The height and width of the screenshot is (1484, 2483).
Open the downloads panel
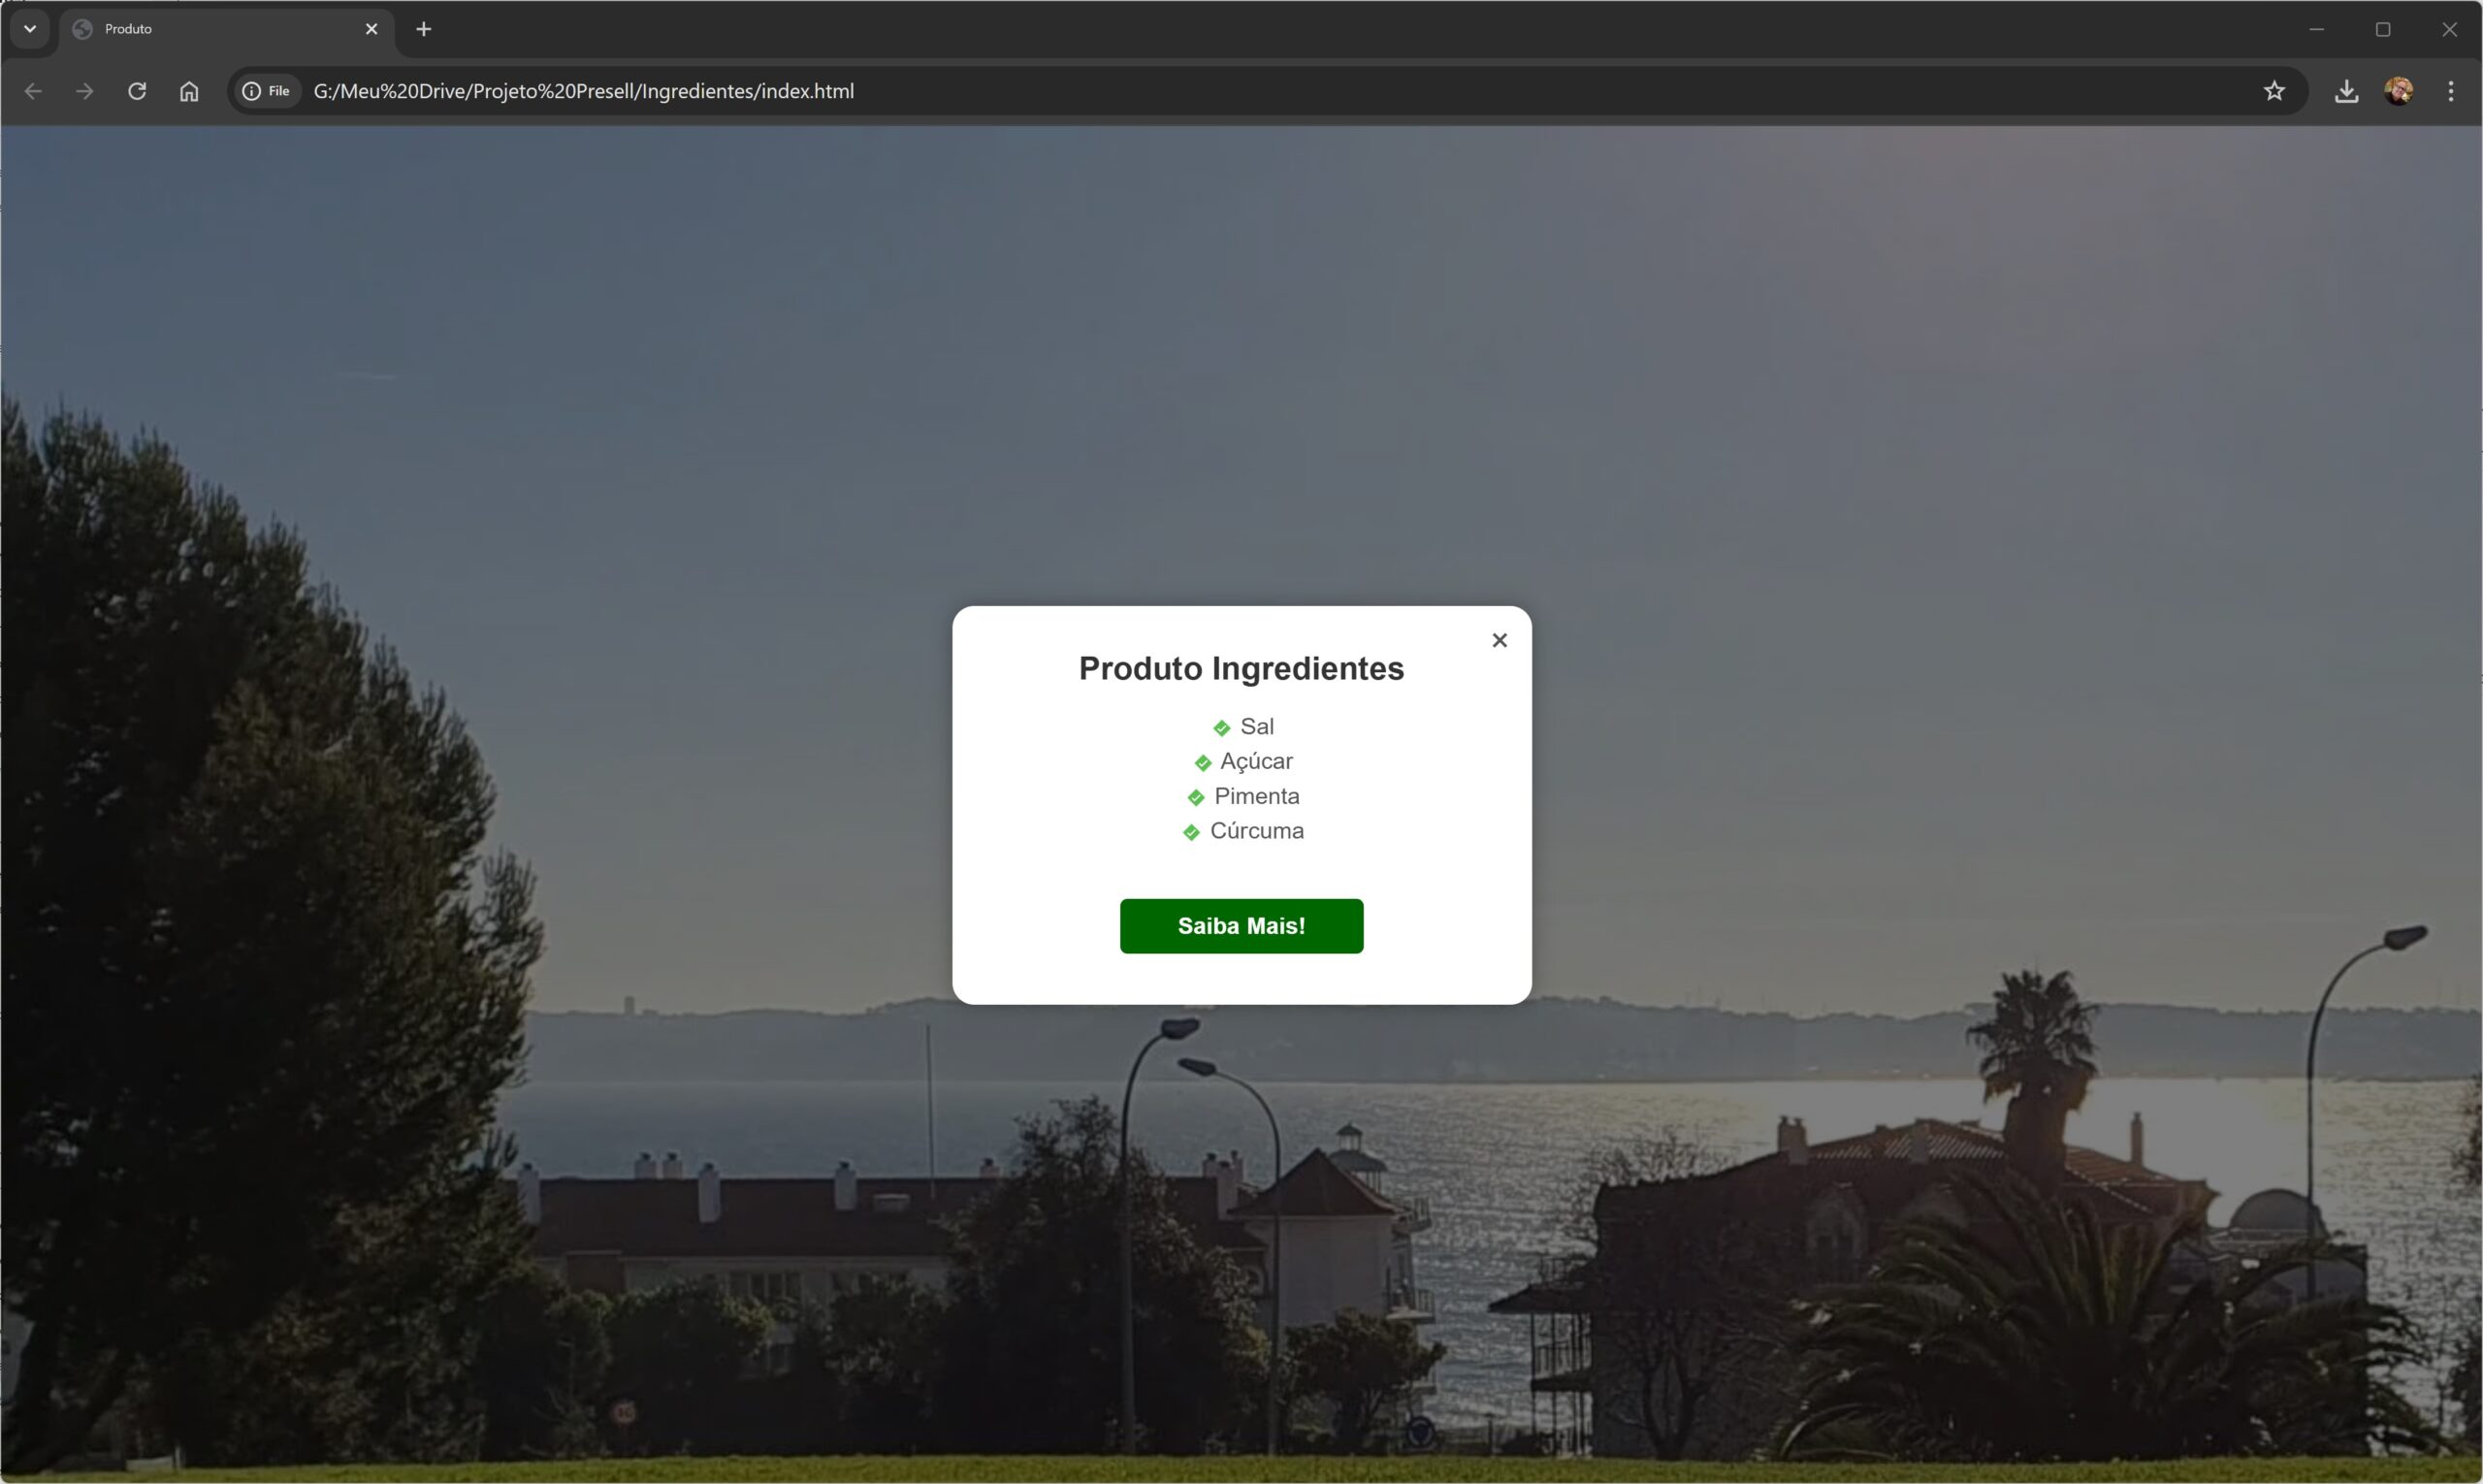point(2346,91)
